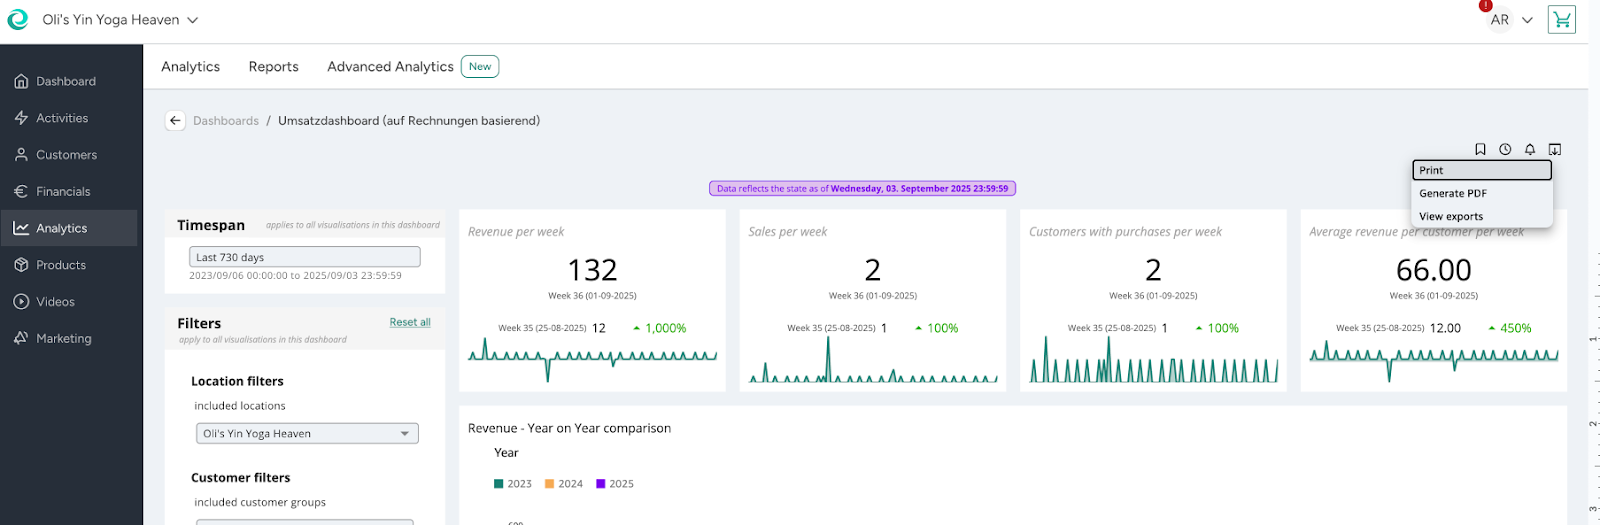Click the Eversports logo icon
The height and width of the screenshot is (525, 1600).
[18, 20]
